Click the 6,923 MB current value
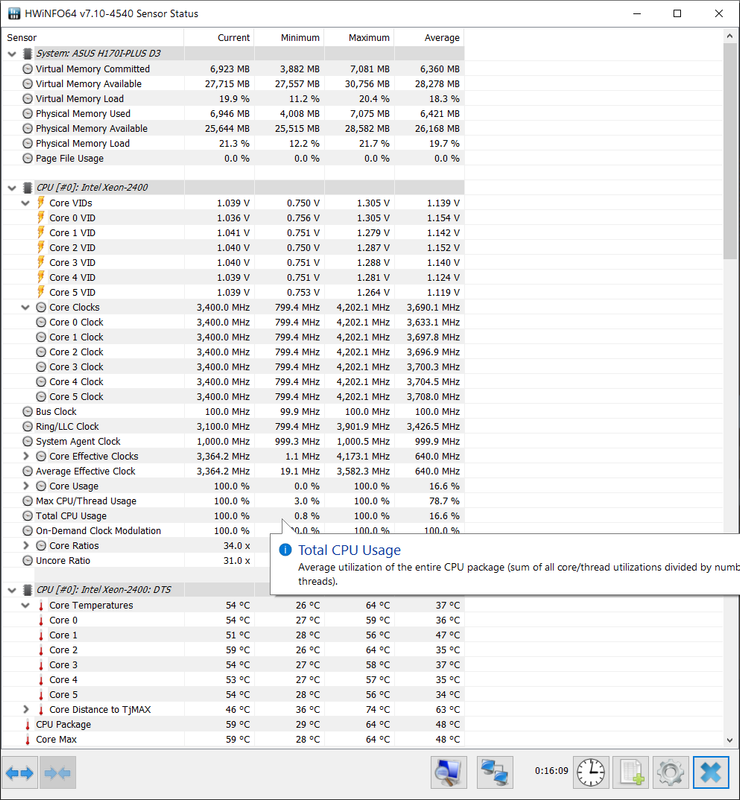This screenshot has height=800, width=740. point(230,69)
